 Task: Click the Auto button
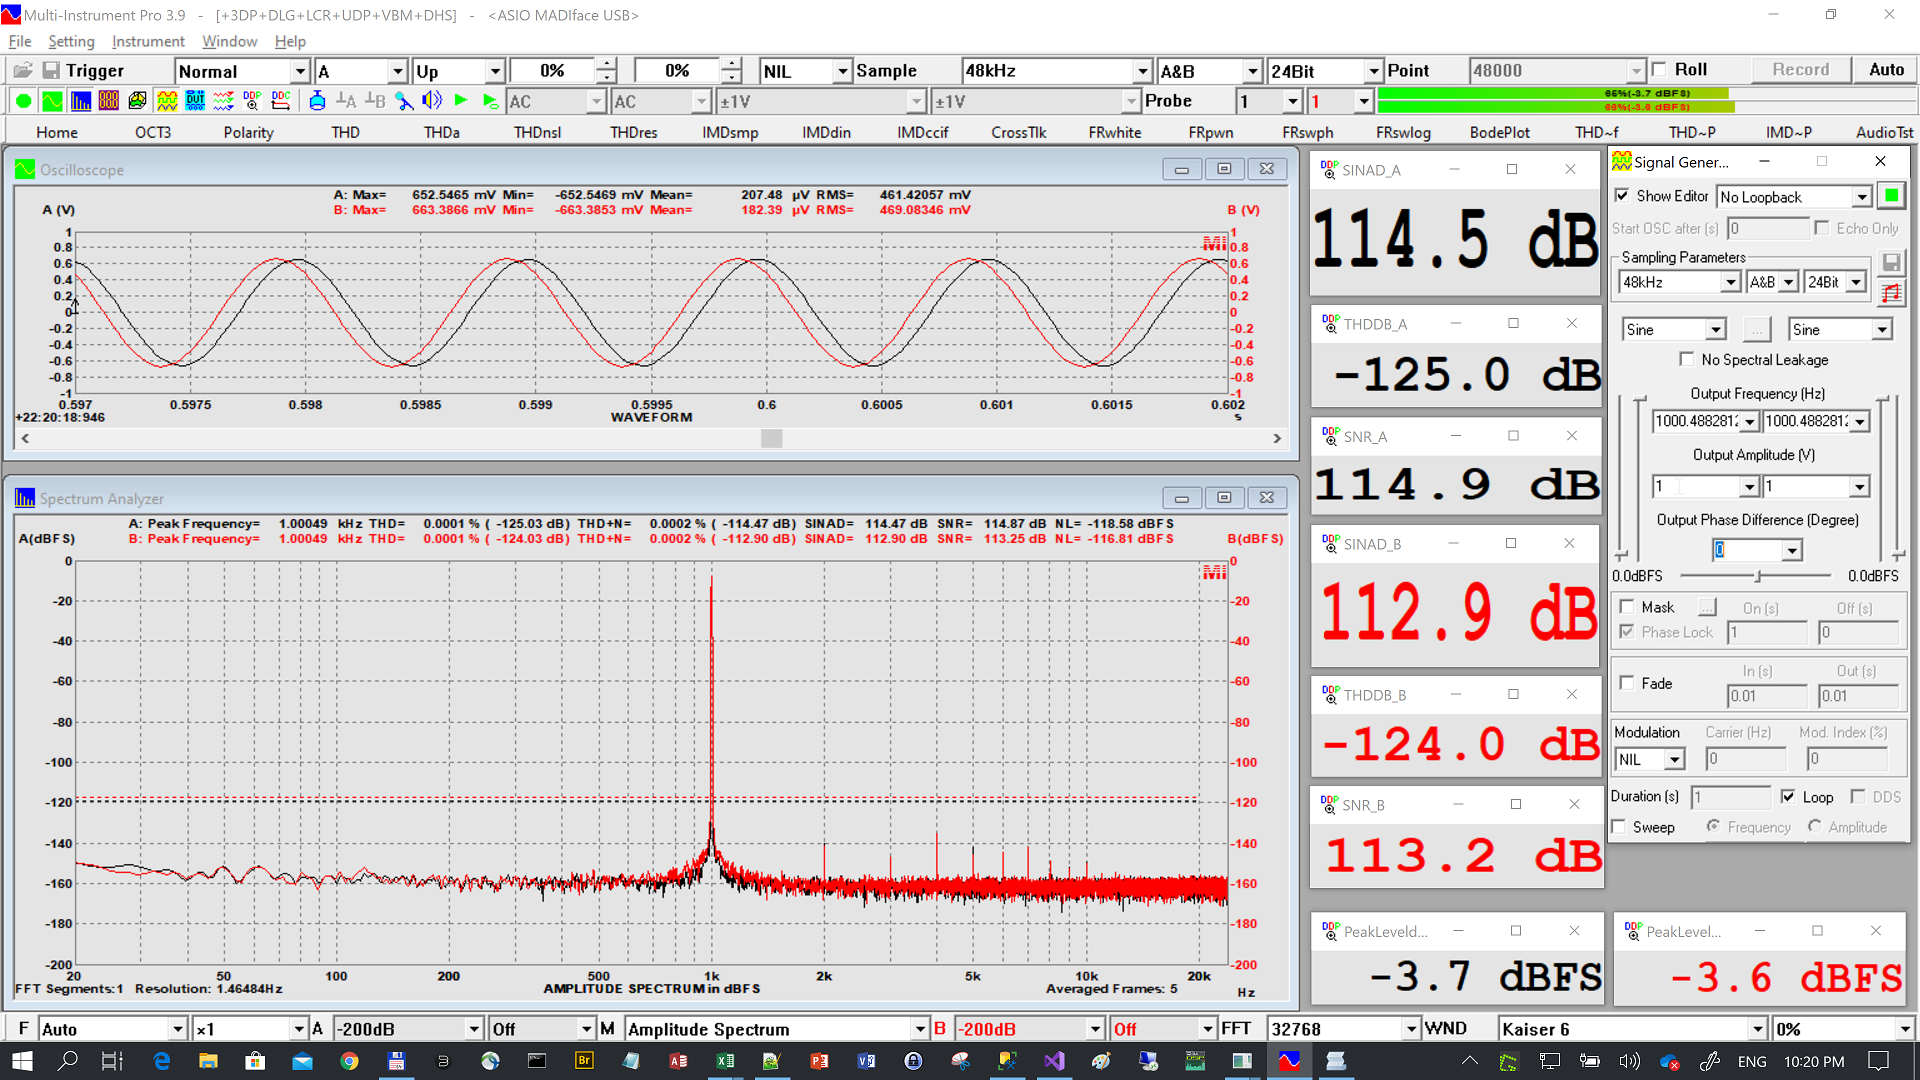[1886, 70]
